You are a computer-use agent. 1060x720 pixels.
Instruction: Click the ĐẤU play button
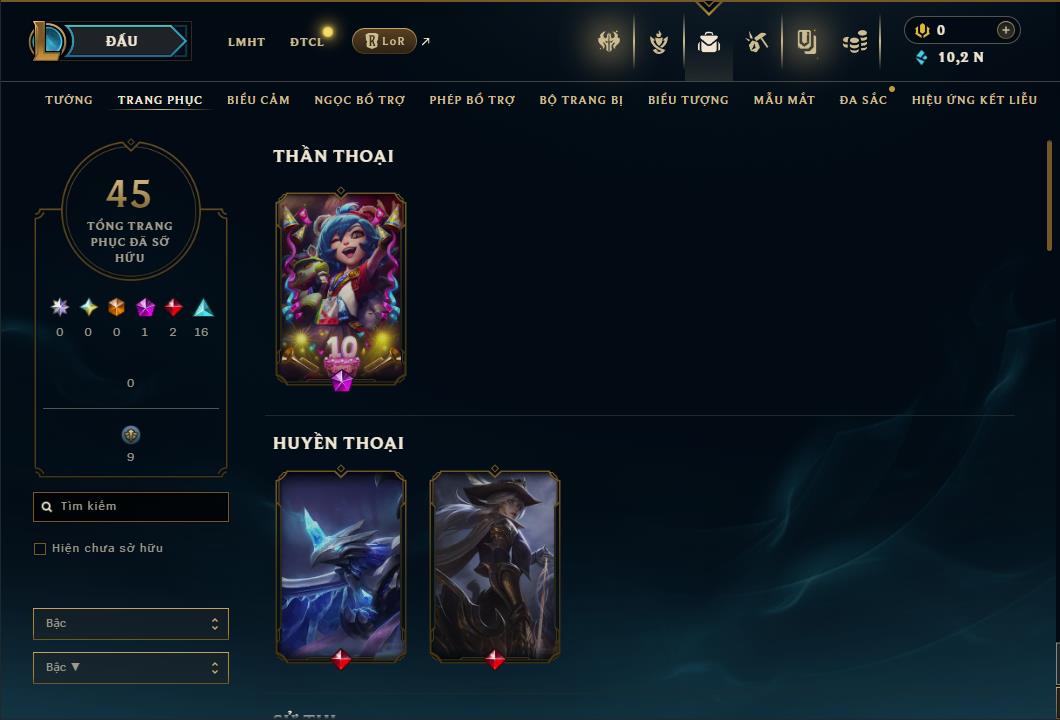coord(122,41)
